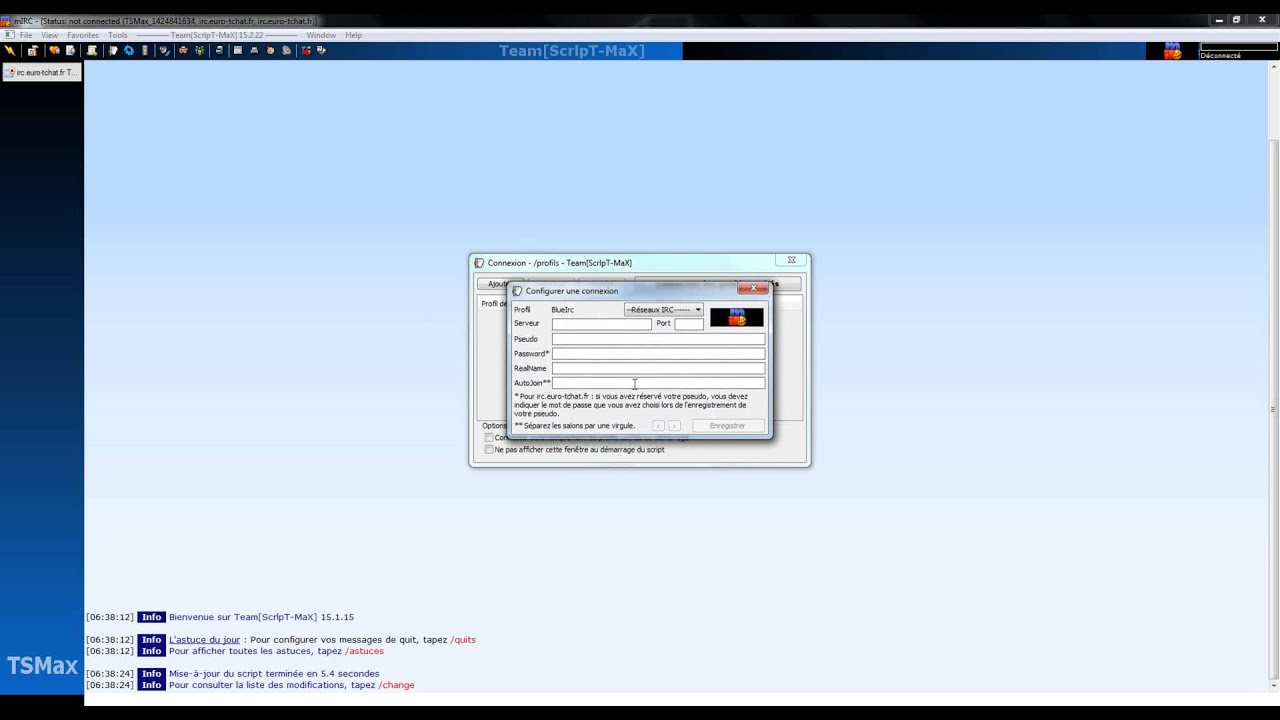Click the scroll-up arrow of status window
Image resolution: width=1280 pixels, height=720 pixels.
(1272, 68)
